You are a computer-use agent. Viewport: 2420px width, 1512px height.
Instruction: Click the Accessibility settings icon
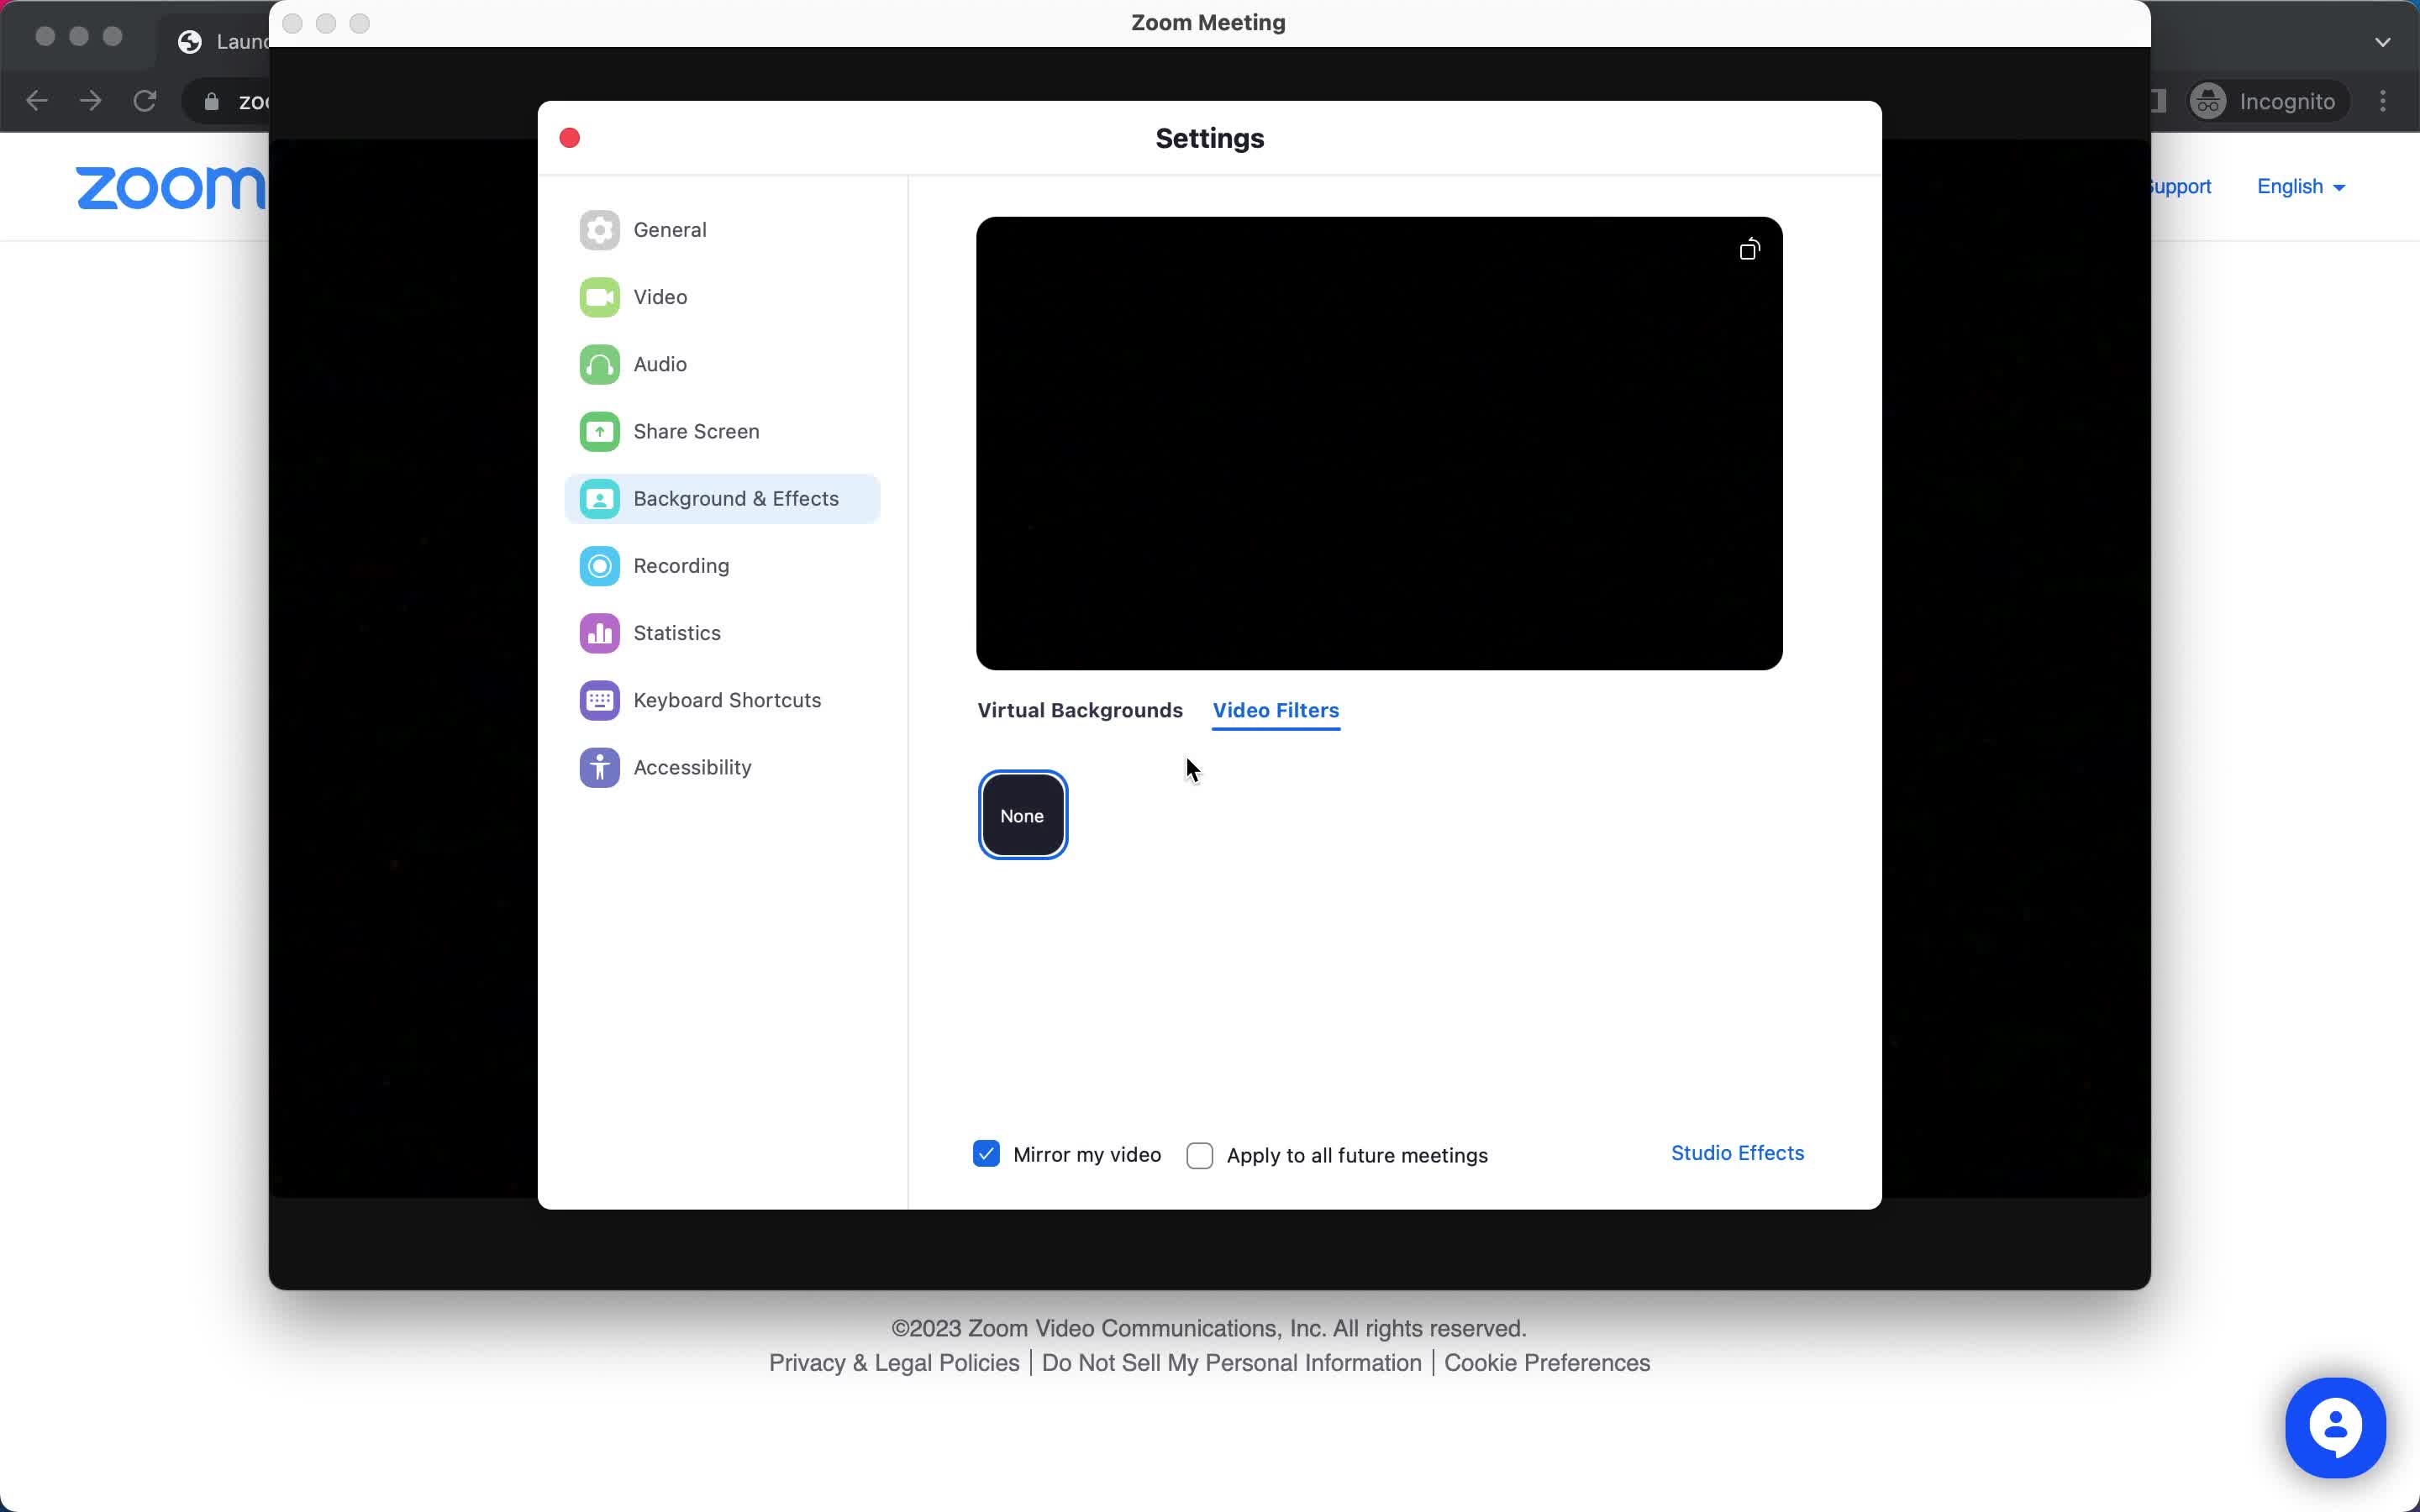pyautogui.click(x=599, y=766)
